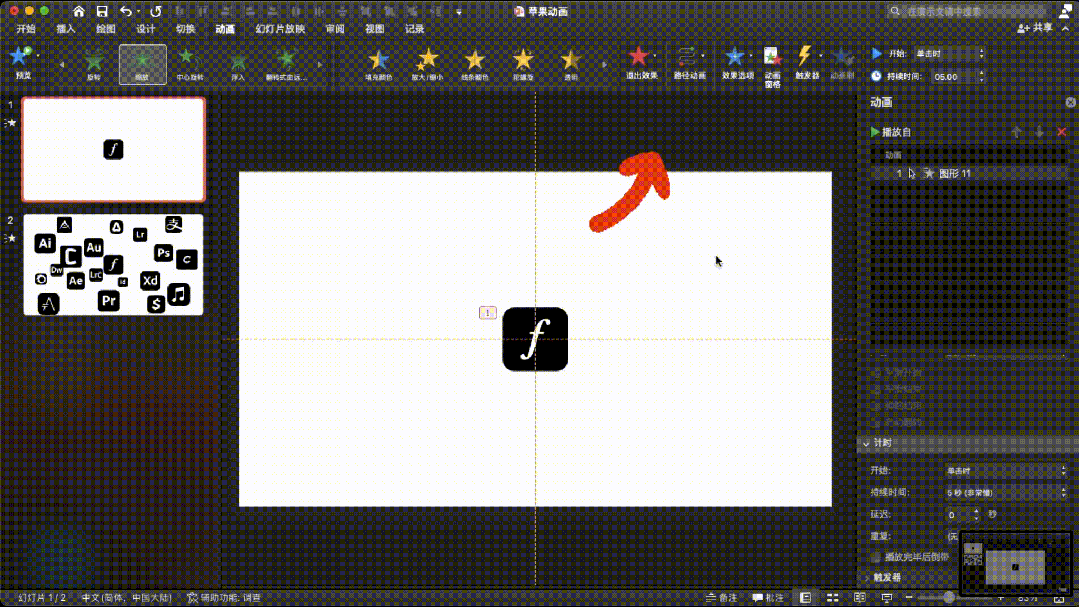The height and width of the screenshot is (607, 1079).
Task: Click the zoom slider handle
Action: 949,598
